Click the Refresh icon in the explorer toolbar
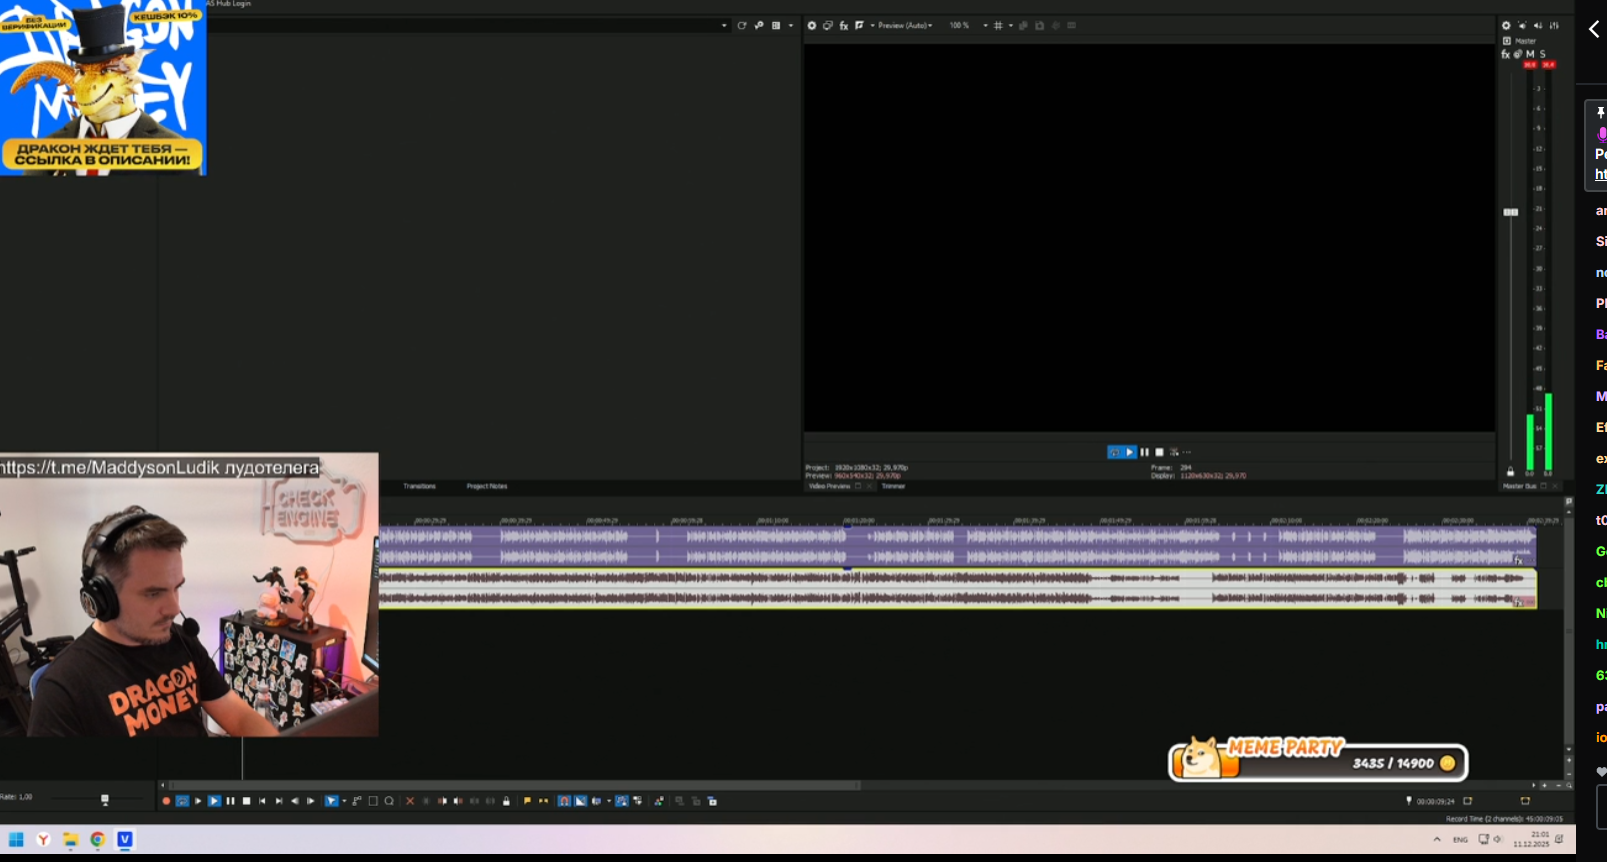 [742, 26]
